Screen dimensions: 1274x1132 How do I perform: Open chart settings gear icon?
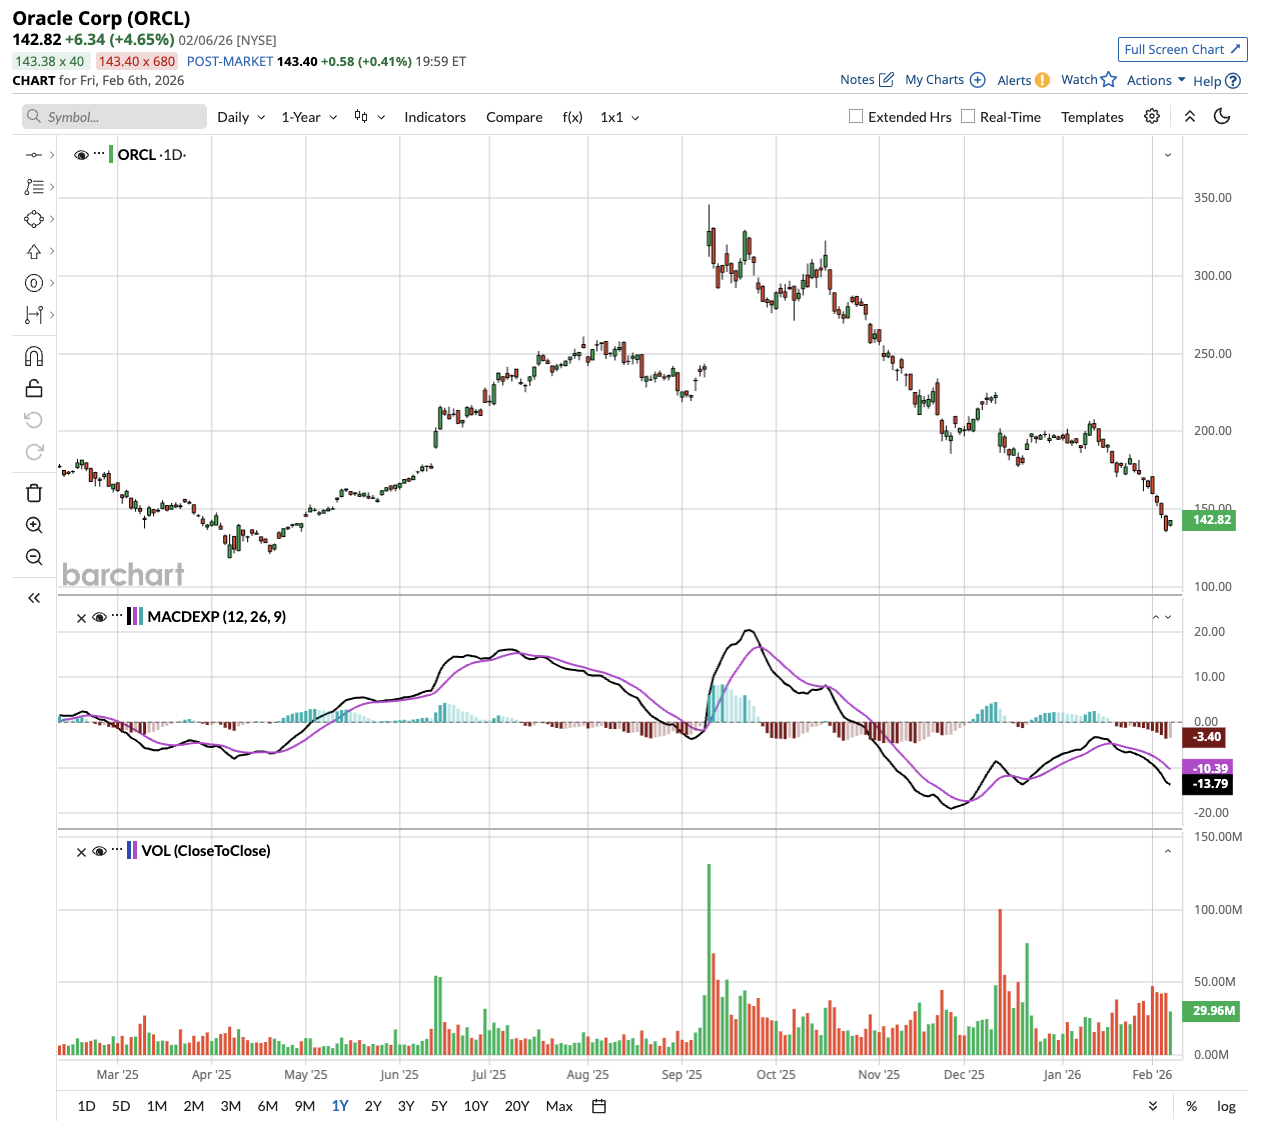pyautogui.click(x=1152, y=116)
